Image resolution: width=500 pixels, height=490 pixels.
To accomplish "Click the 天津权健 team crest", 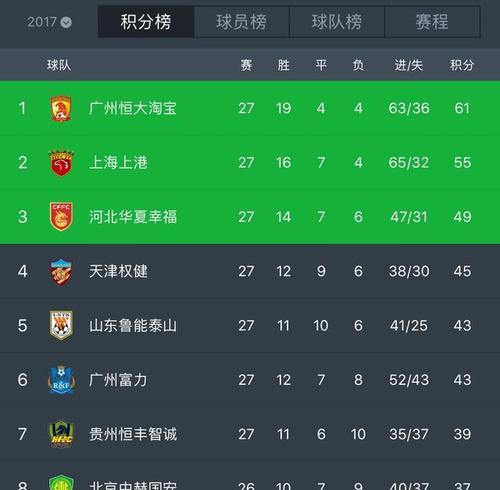I will (x=61, y=271).
